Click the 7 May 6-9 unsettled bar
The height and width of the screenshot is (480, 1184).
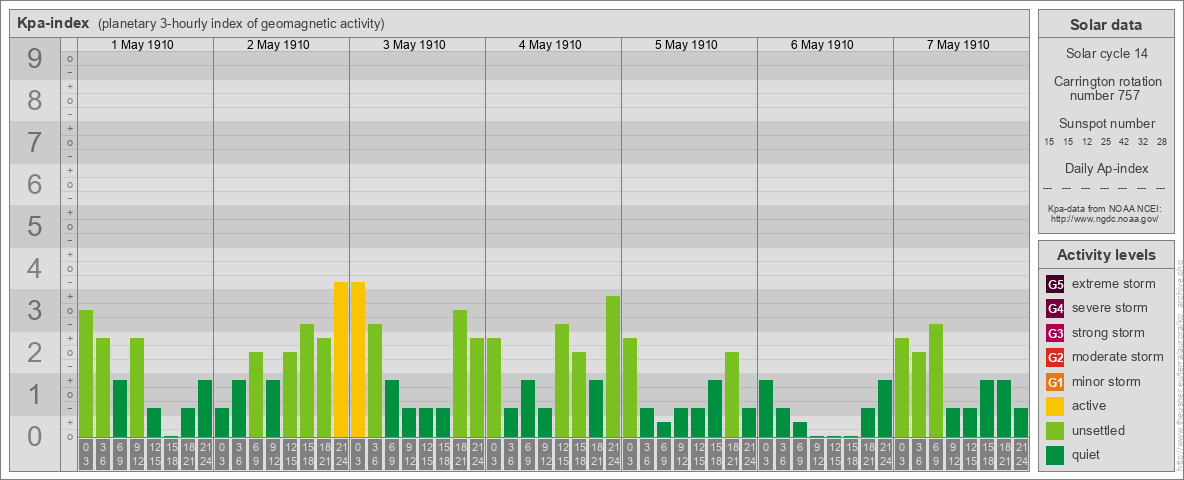tap(936, 380)
